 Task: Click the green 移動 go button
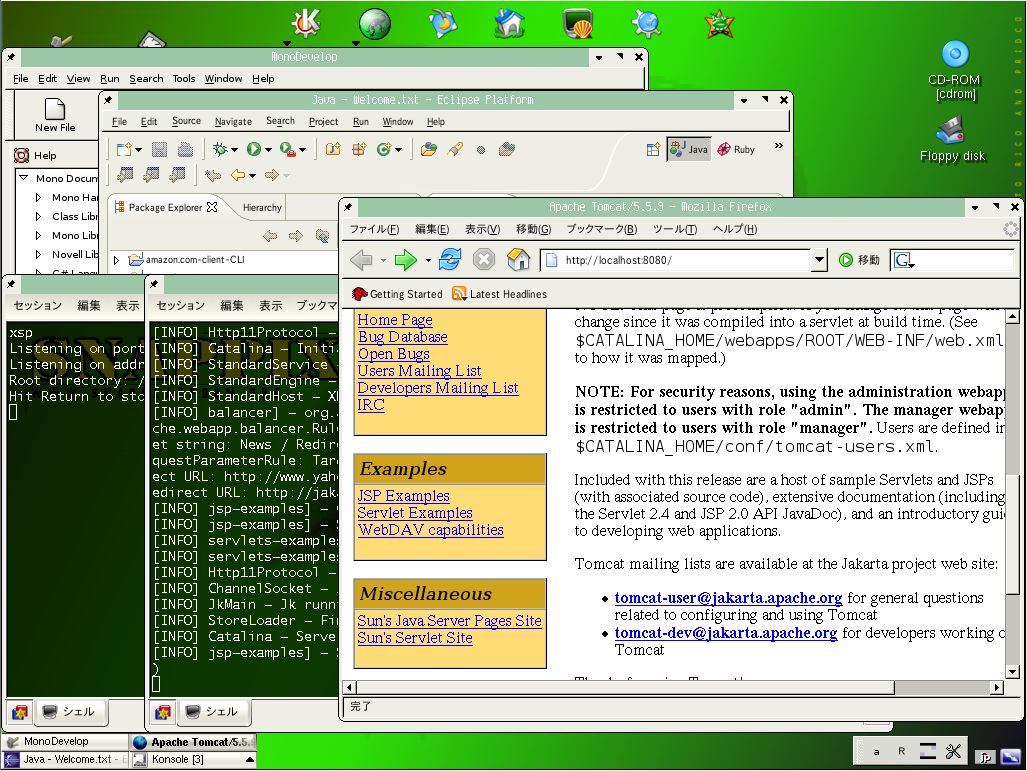pyautogui.click(x=859, y=260)
